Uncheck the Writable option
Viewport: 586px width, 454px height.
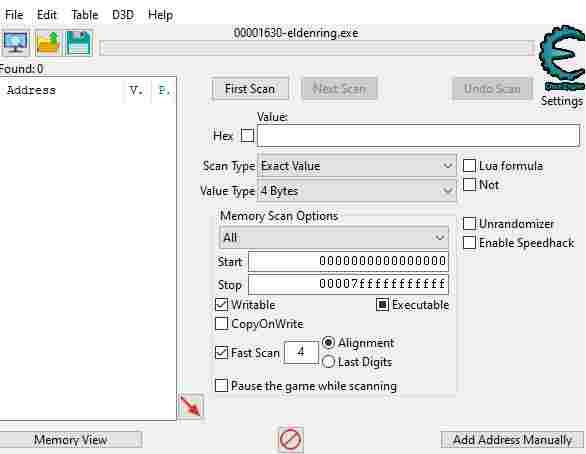point(221,305)
